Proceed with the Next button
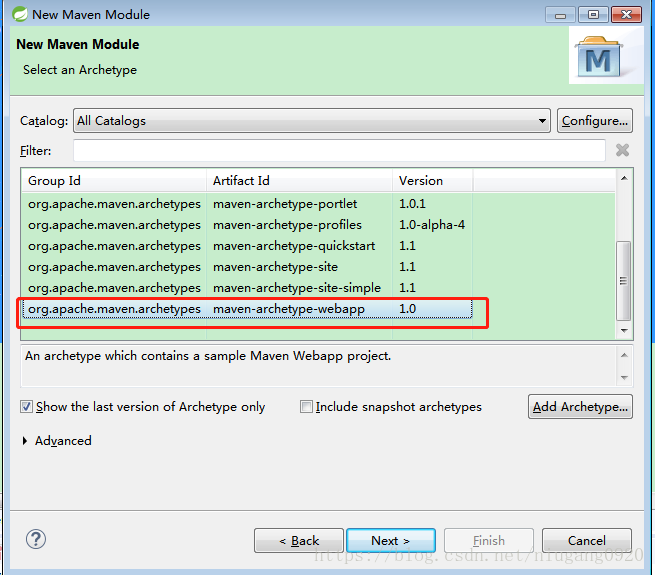Viewport: 655px width, 575px height. point(391,541)
